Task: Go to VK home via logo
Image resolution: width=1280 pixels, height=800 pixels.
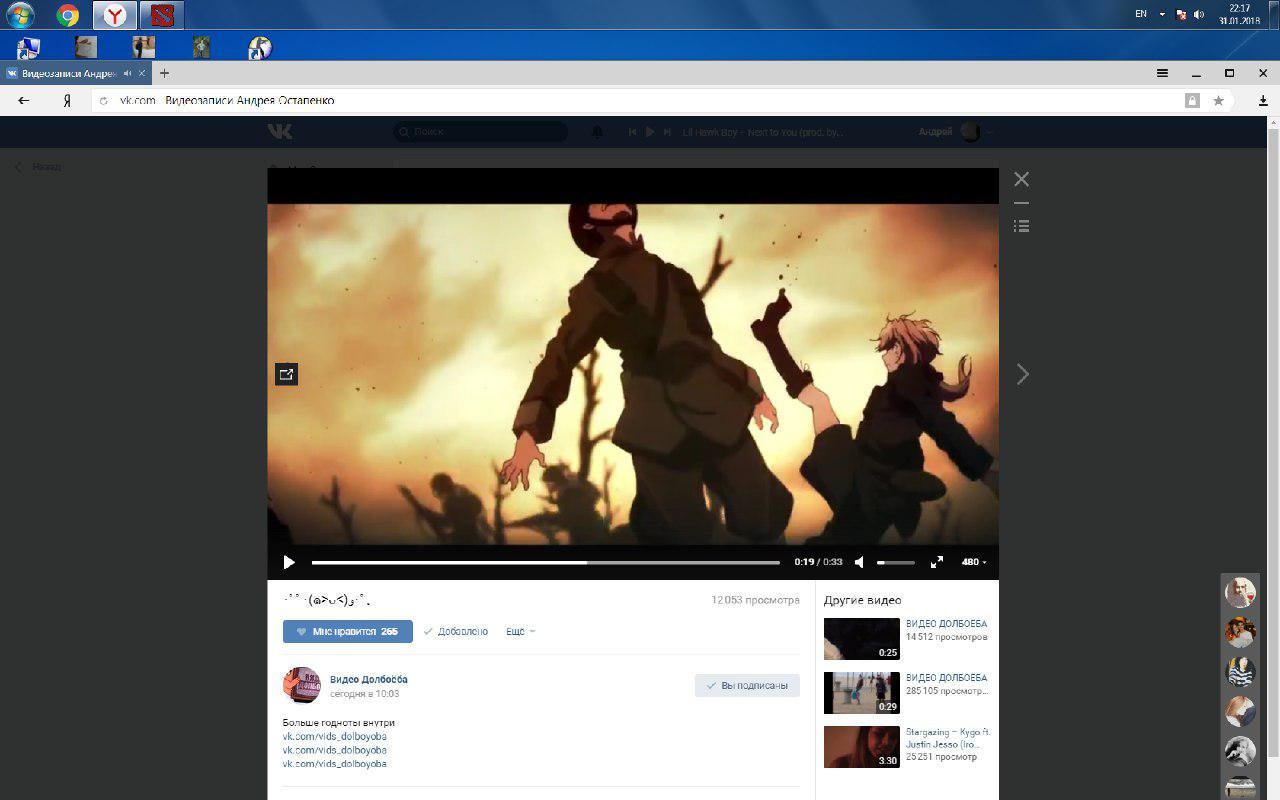Action: click(280, 132)
